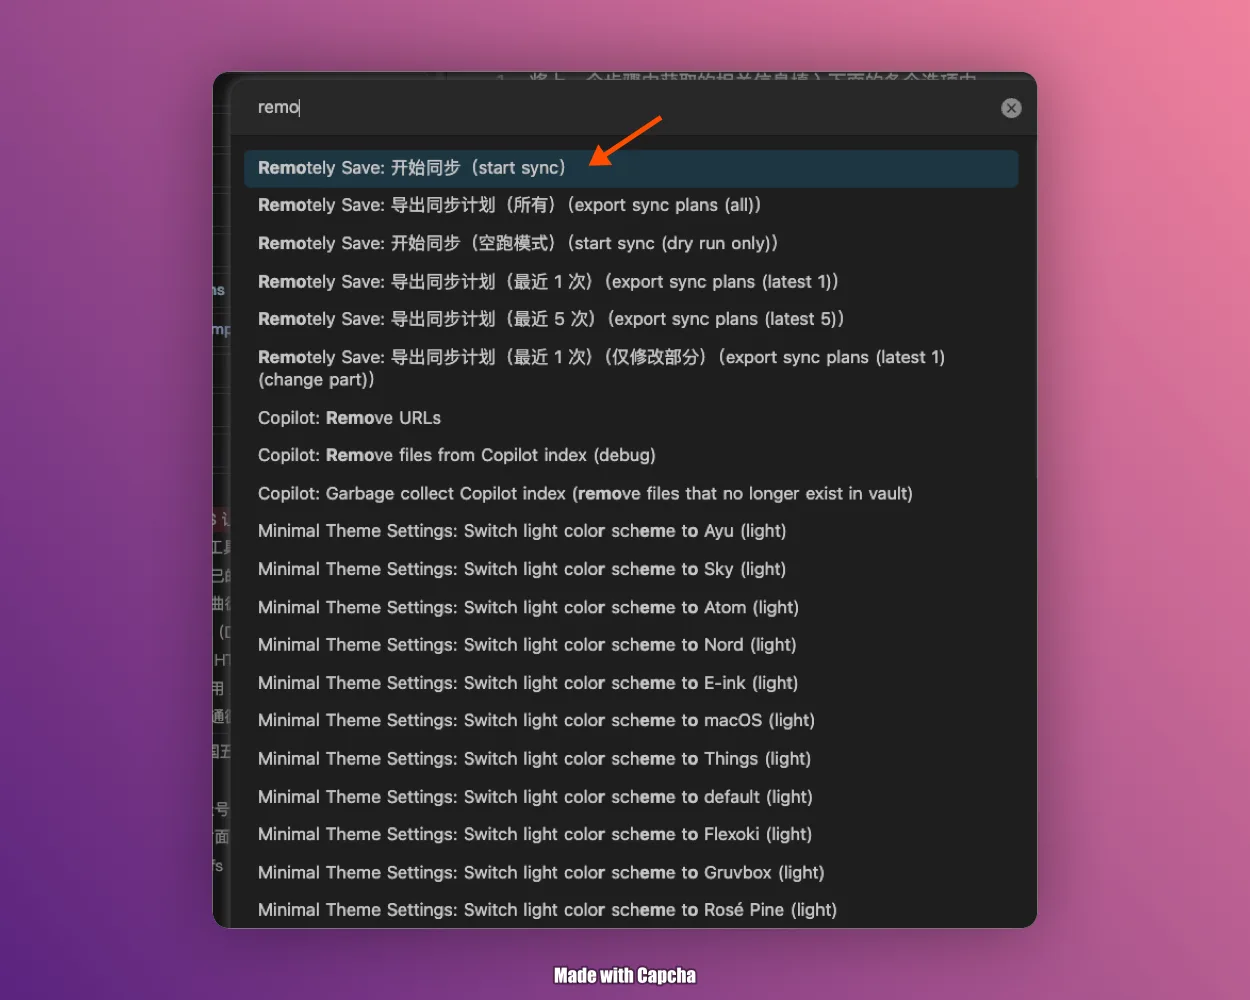Switch light color scheme to E-ink
This screenshot has width=1250, height=1000.
click(631, 683)
